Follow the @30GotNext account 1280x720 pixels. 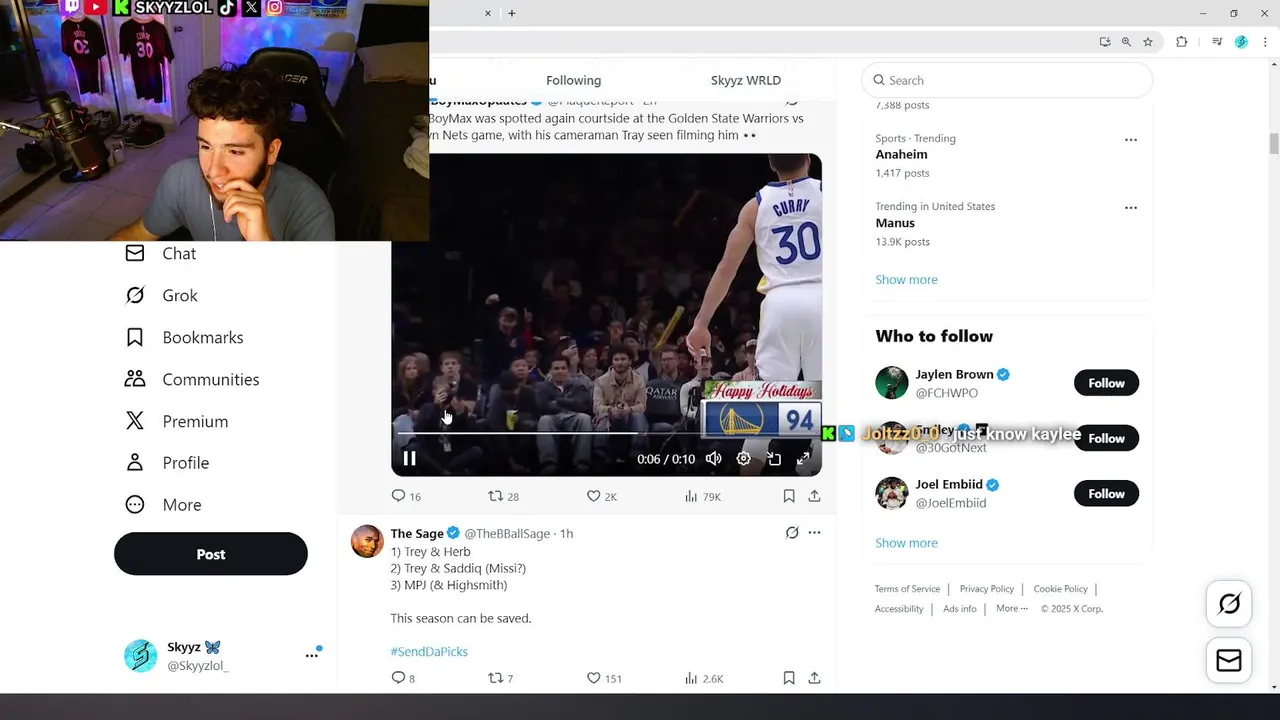click(1106, 438)
